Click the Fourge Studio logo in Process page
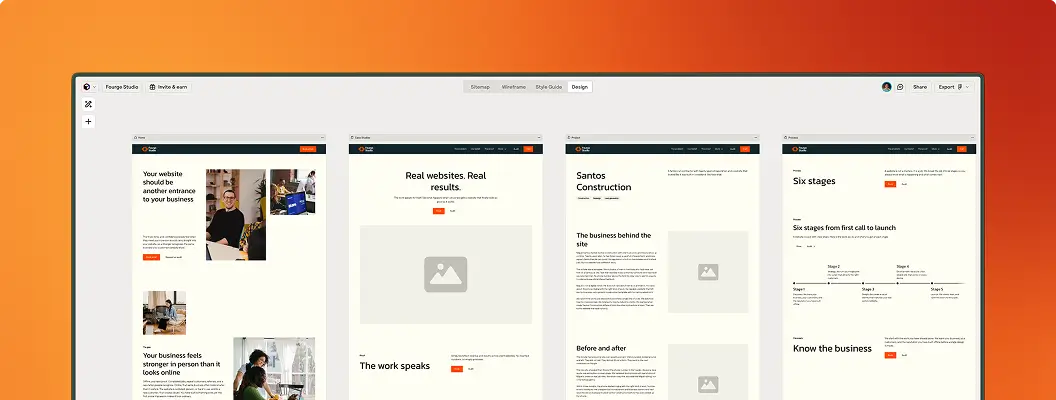 [x=798, y=149]
